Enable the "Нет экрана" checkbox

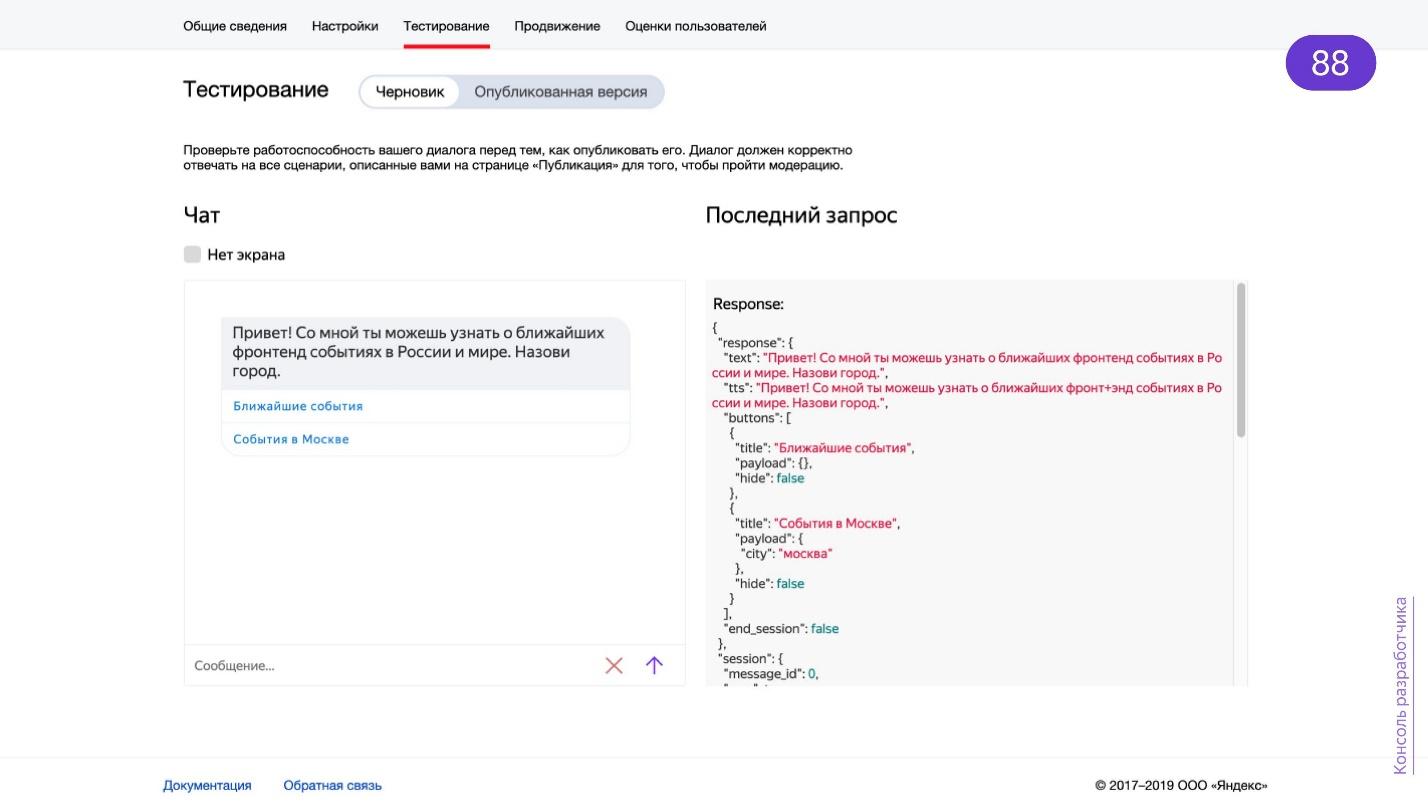click(192, 254)
